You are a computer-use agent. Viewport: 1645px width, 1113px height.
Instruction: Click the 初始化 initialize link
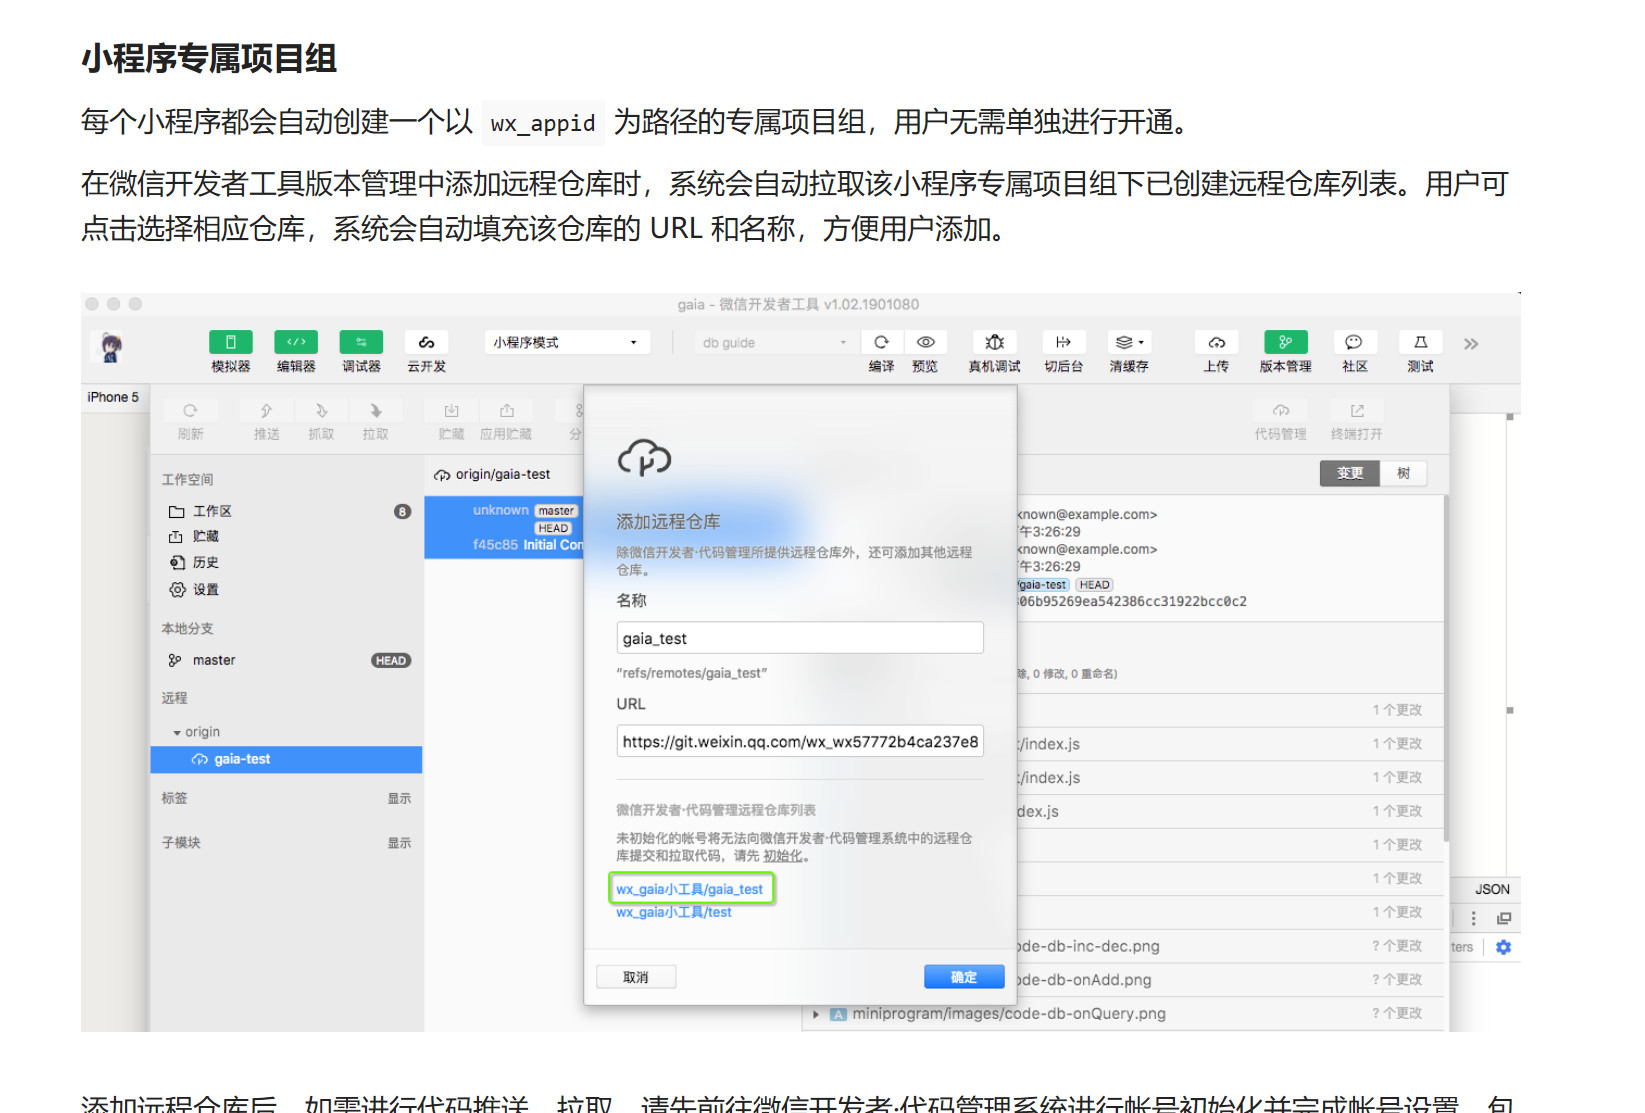[783, 856]
